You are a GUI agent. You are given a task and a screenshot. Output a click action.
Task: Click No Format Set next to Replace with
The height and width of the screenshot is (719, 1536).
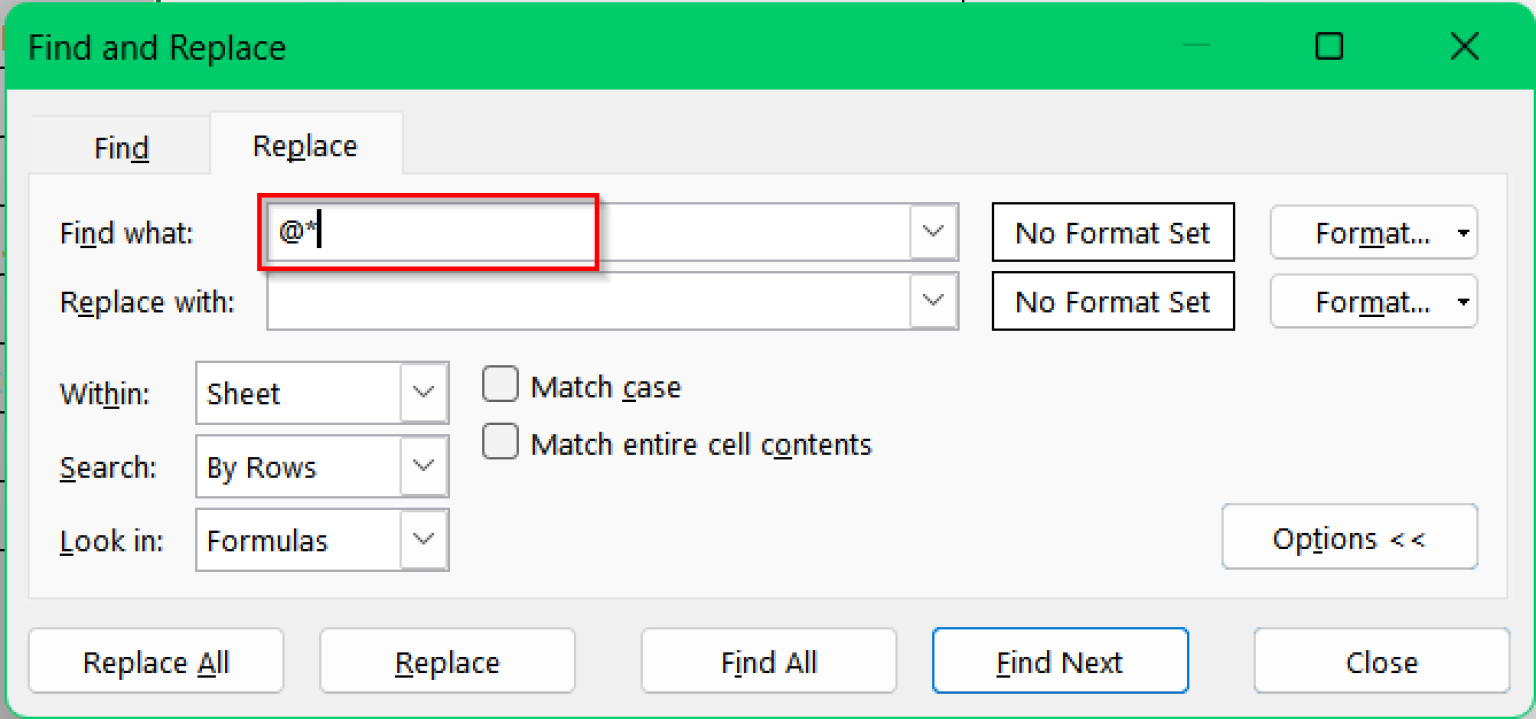coord(1112,301)
